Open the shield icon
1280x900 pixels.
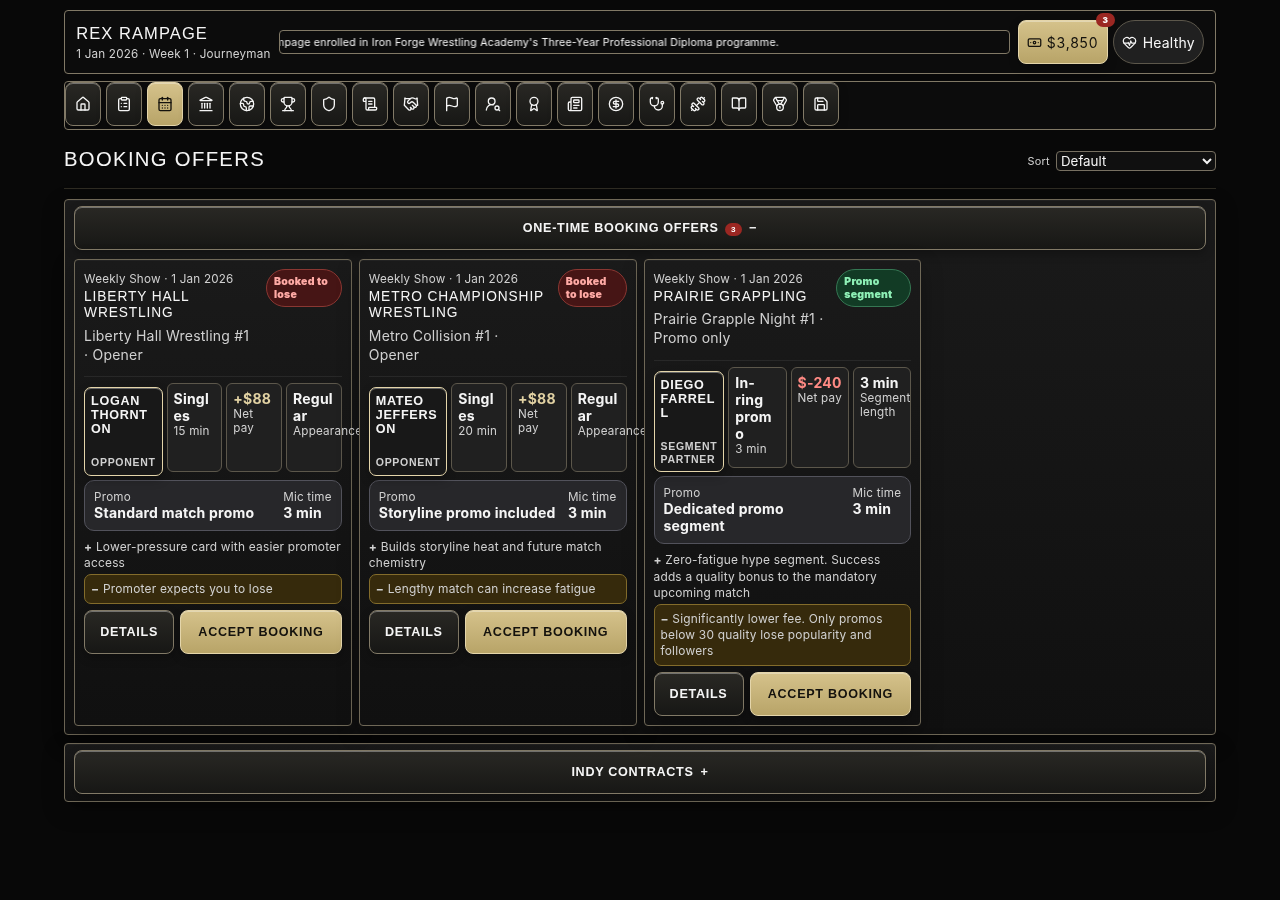[x=329, y=104]
